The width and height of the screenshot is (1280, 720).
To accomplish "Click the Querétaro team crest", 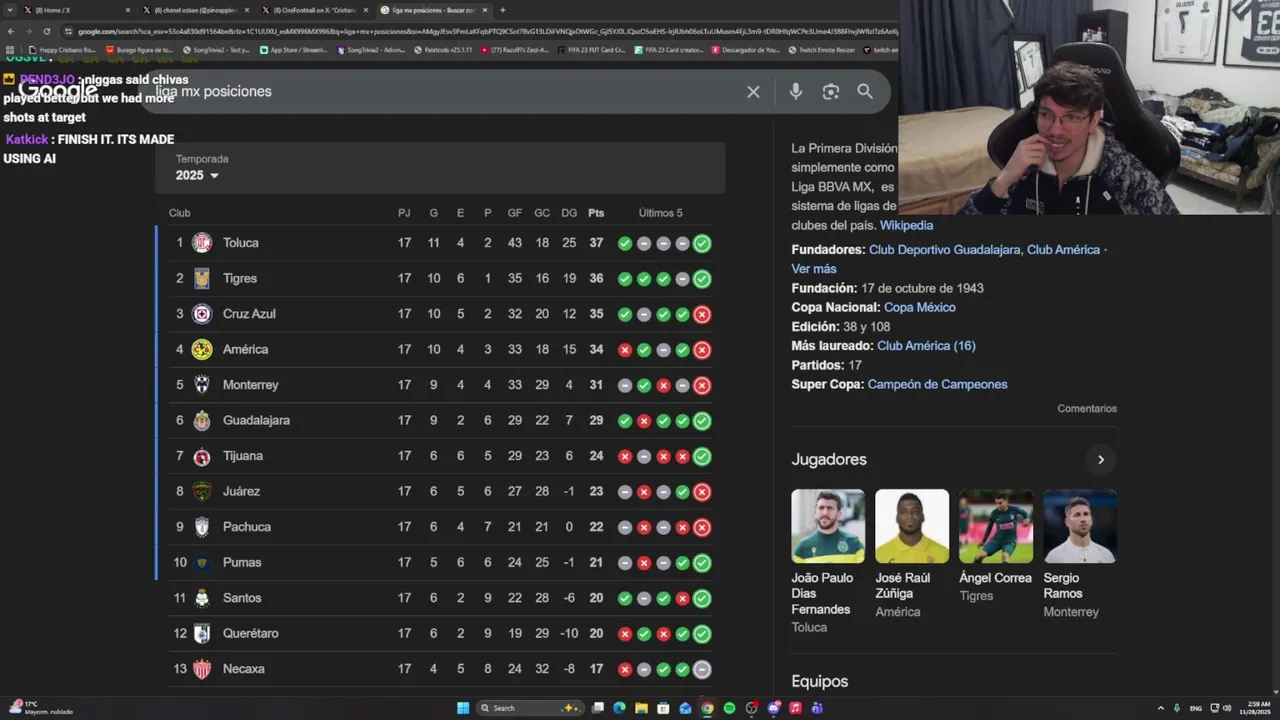I will (202, 634).
